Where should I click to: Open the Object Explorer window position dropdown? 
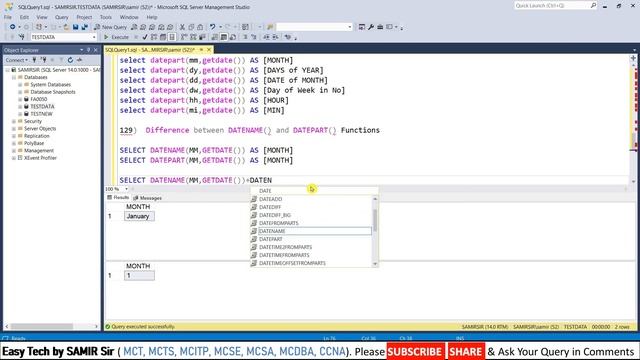point(81,50)
